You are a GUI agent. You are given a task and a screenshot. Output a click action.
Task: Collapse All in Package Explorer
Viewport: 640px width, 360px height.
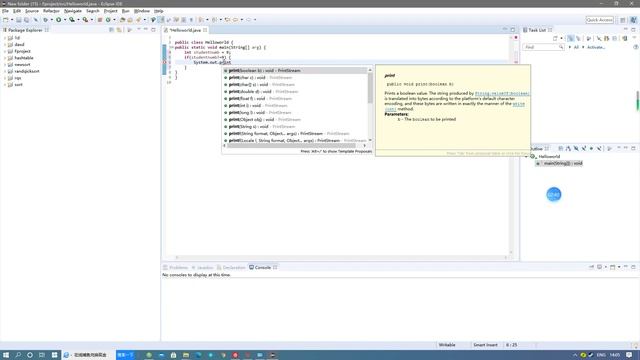click(111, 30)
